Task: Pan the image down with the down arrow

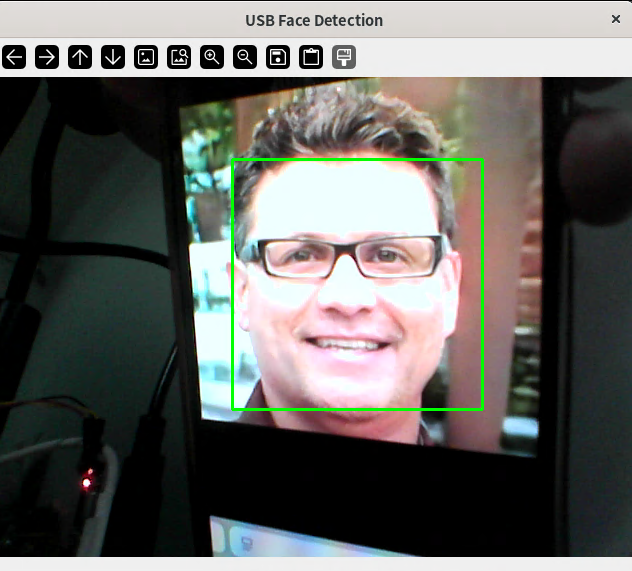Action: coord(113,57)
